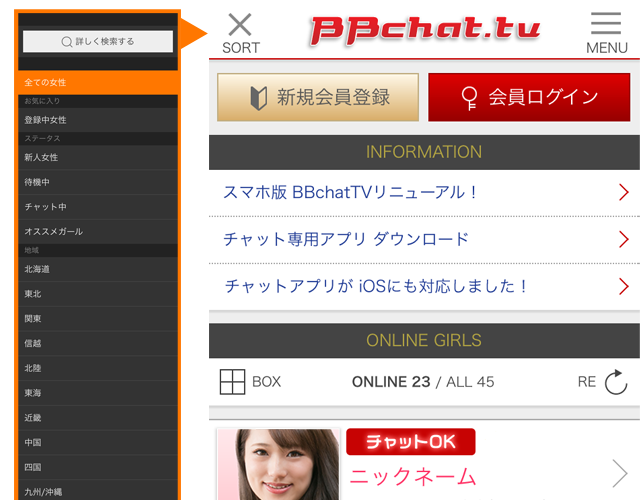Click the チャットOK badge
Viewport: 640px width, 500px height.
[x=411, y=442]
